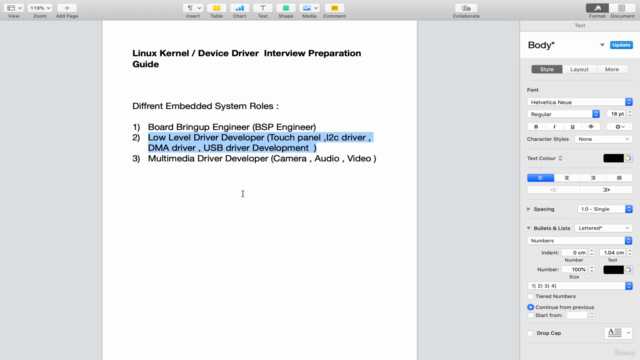Open advanced text options gear menu
640x360 pixels.
[x=620, y=127]
